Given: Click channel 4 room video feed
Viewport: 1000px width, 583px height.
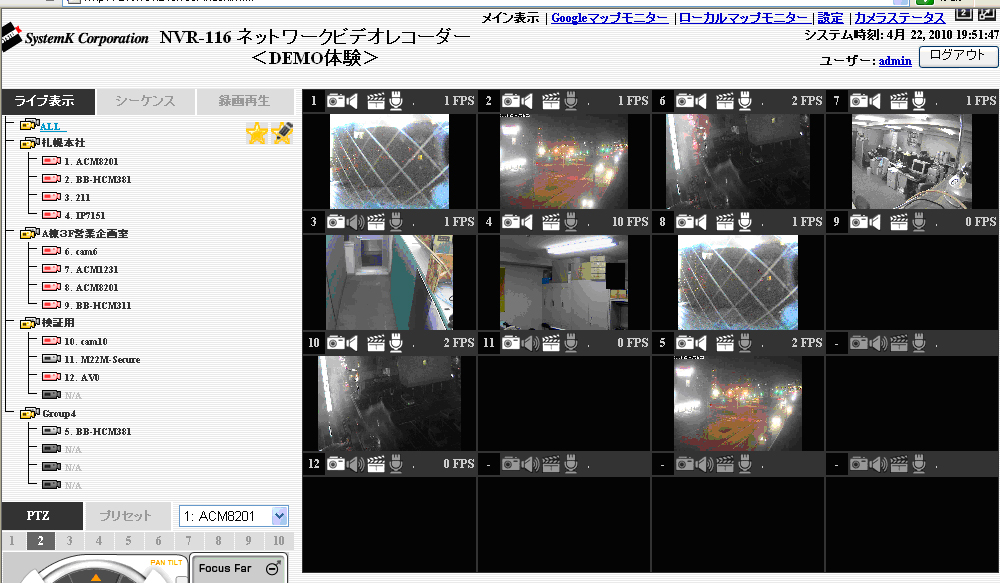Looking at the screenshot, I should pos(564,282).
